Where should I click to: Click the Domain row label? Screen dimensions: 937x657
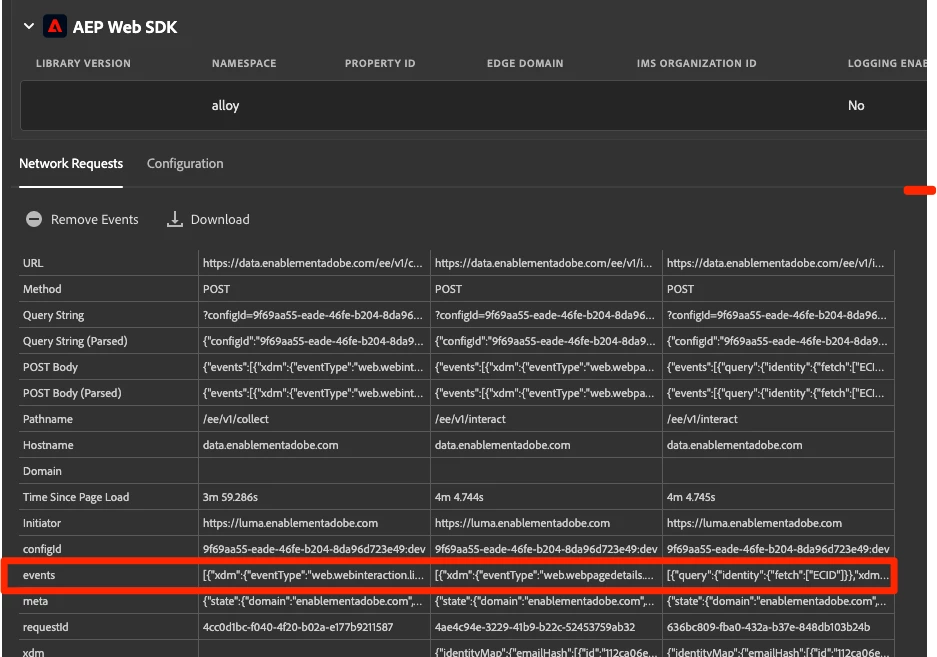pyautogui.click(x=42, y=471)
